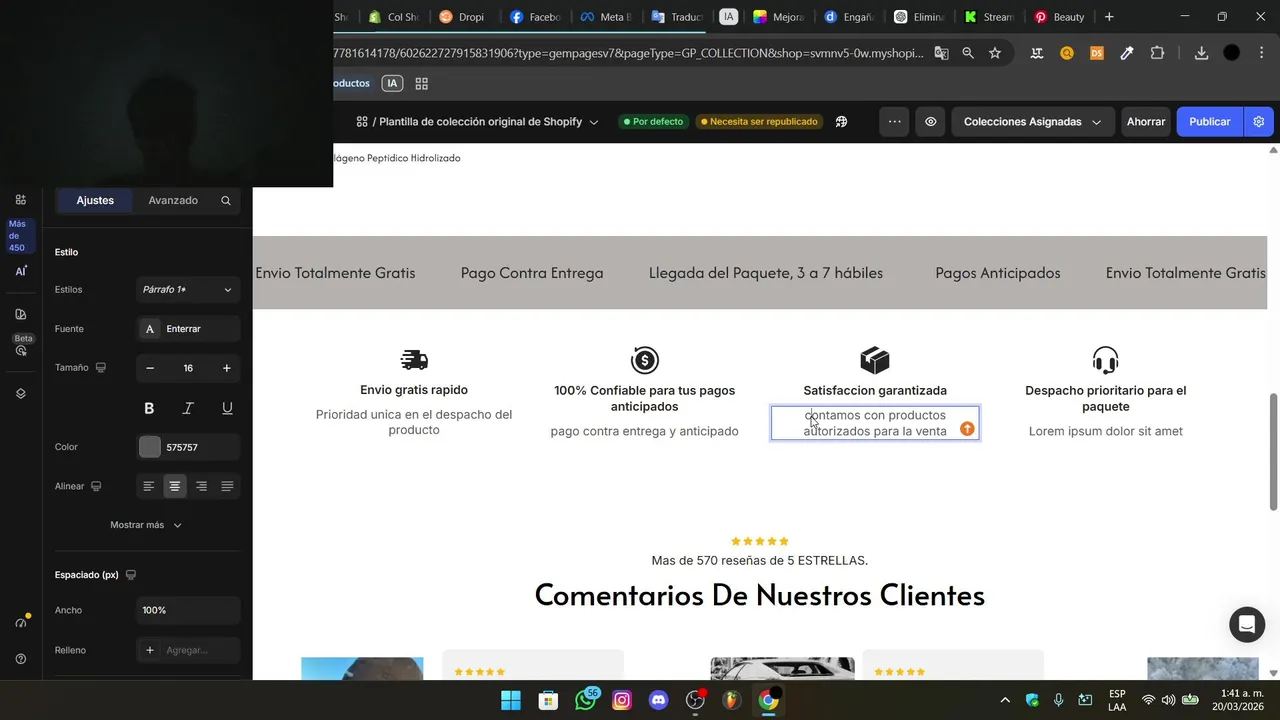Switch to the Meta browser tab
The image size is (1280, 720).
[x=606, y=17]
